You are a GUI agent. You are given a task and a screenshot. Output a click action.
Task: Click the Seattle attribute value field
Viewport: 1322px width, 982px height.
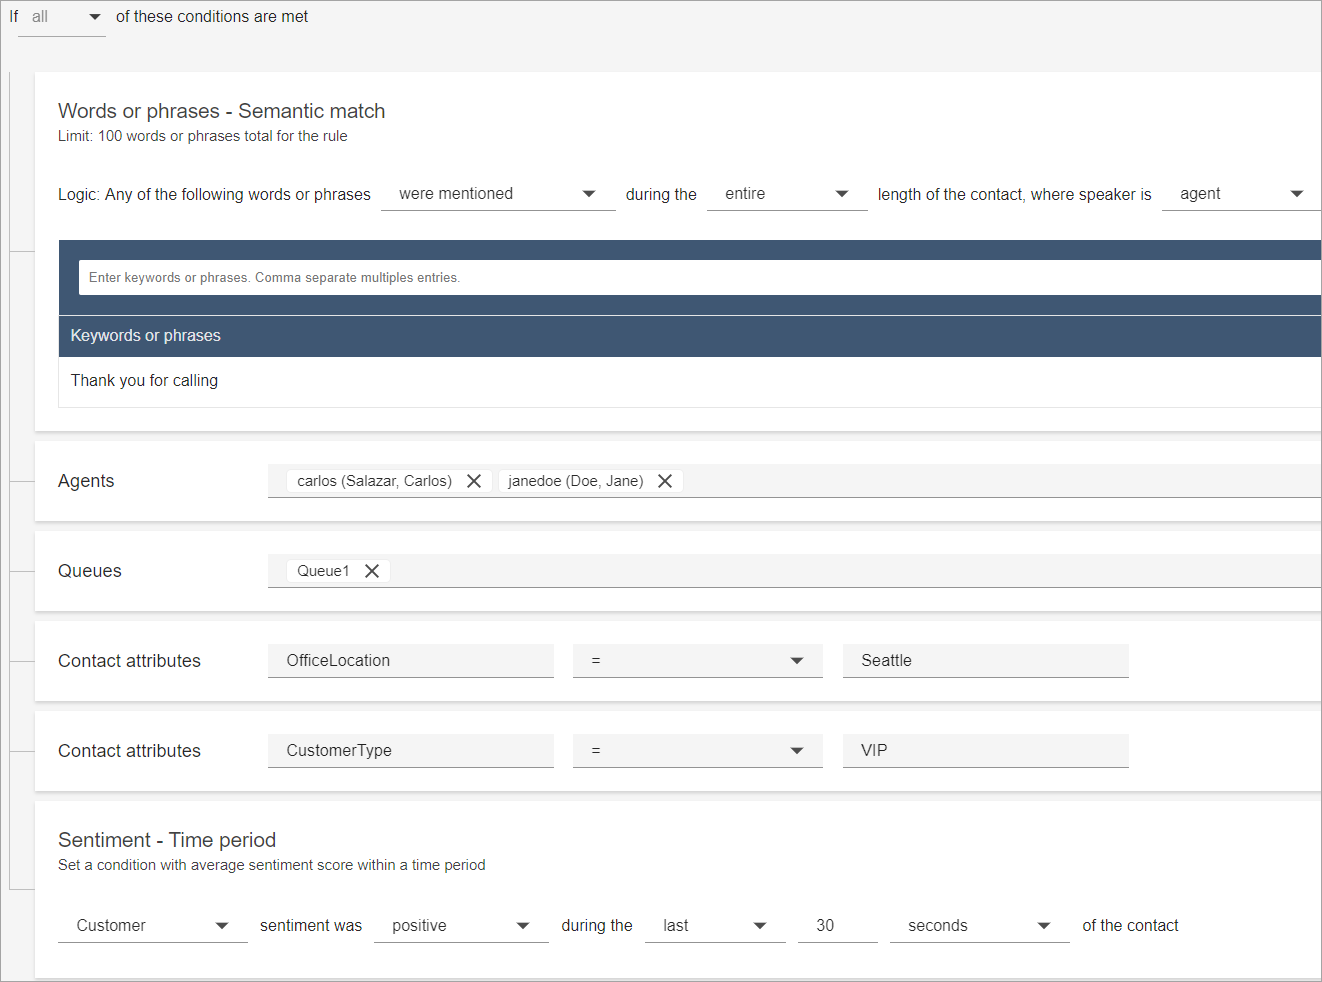985,661
